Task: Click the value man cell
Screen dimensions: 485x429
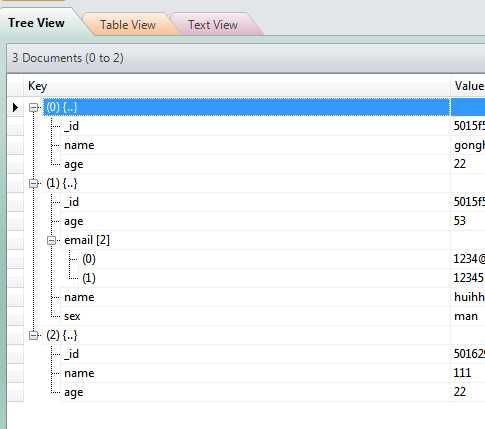Action: [468, 316]
